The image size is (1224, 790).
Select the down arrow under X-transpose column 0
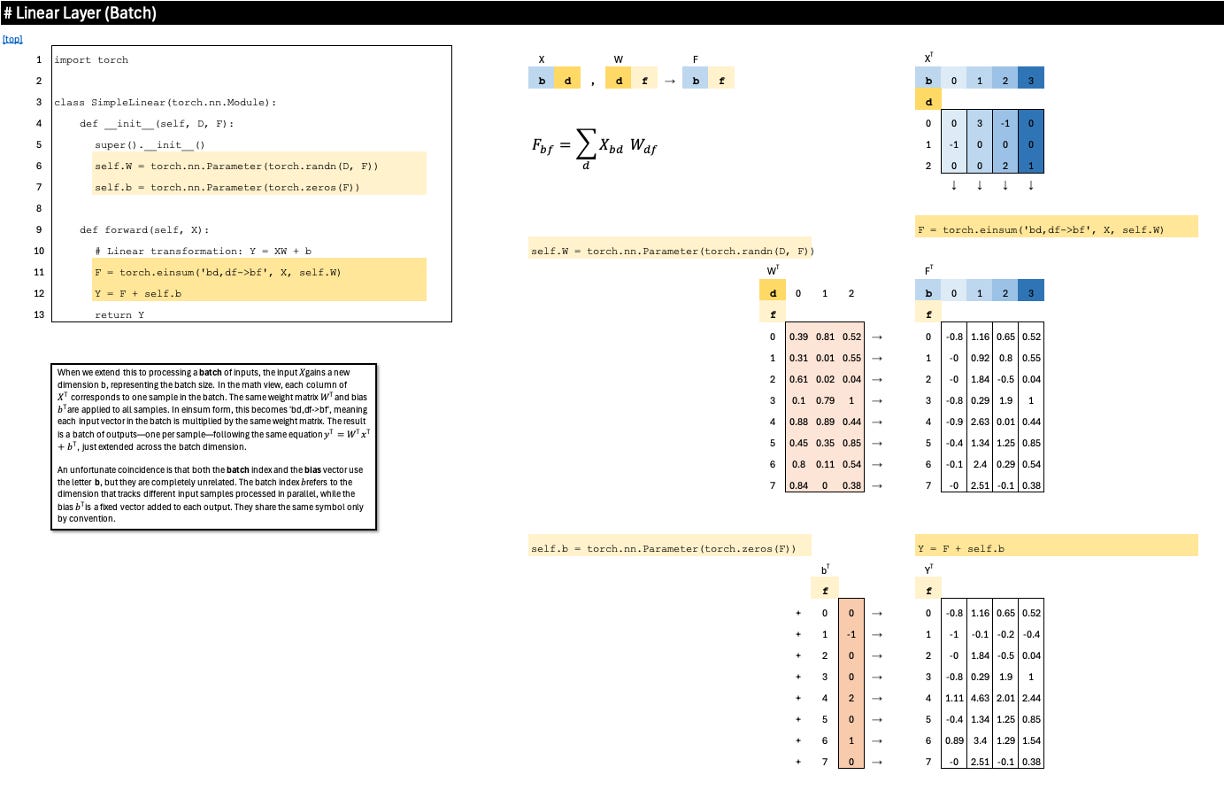(x=952, y=185)
